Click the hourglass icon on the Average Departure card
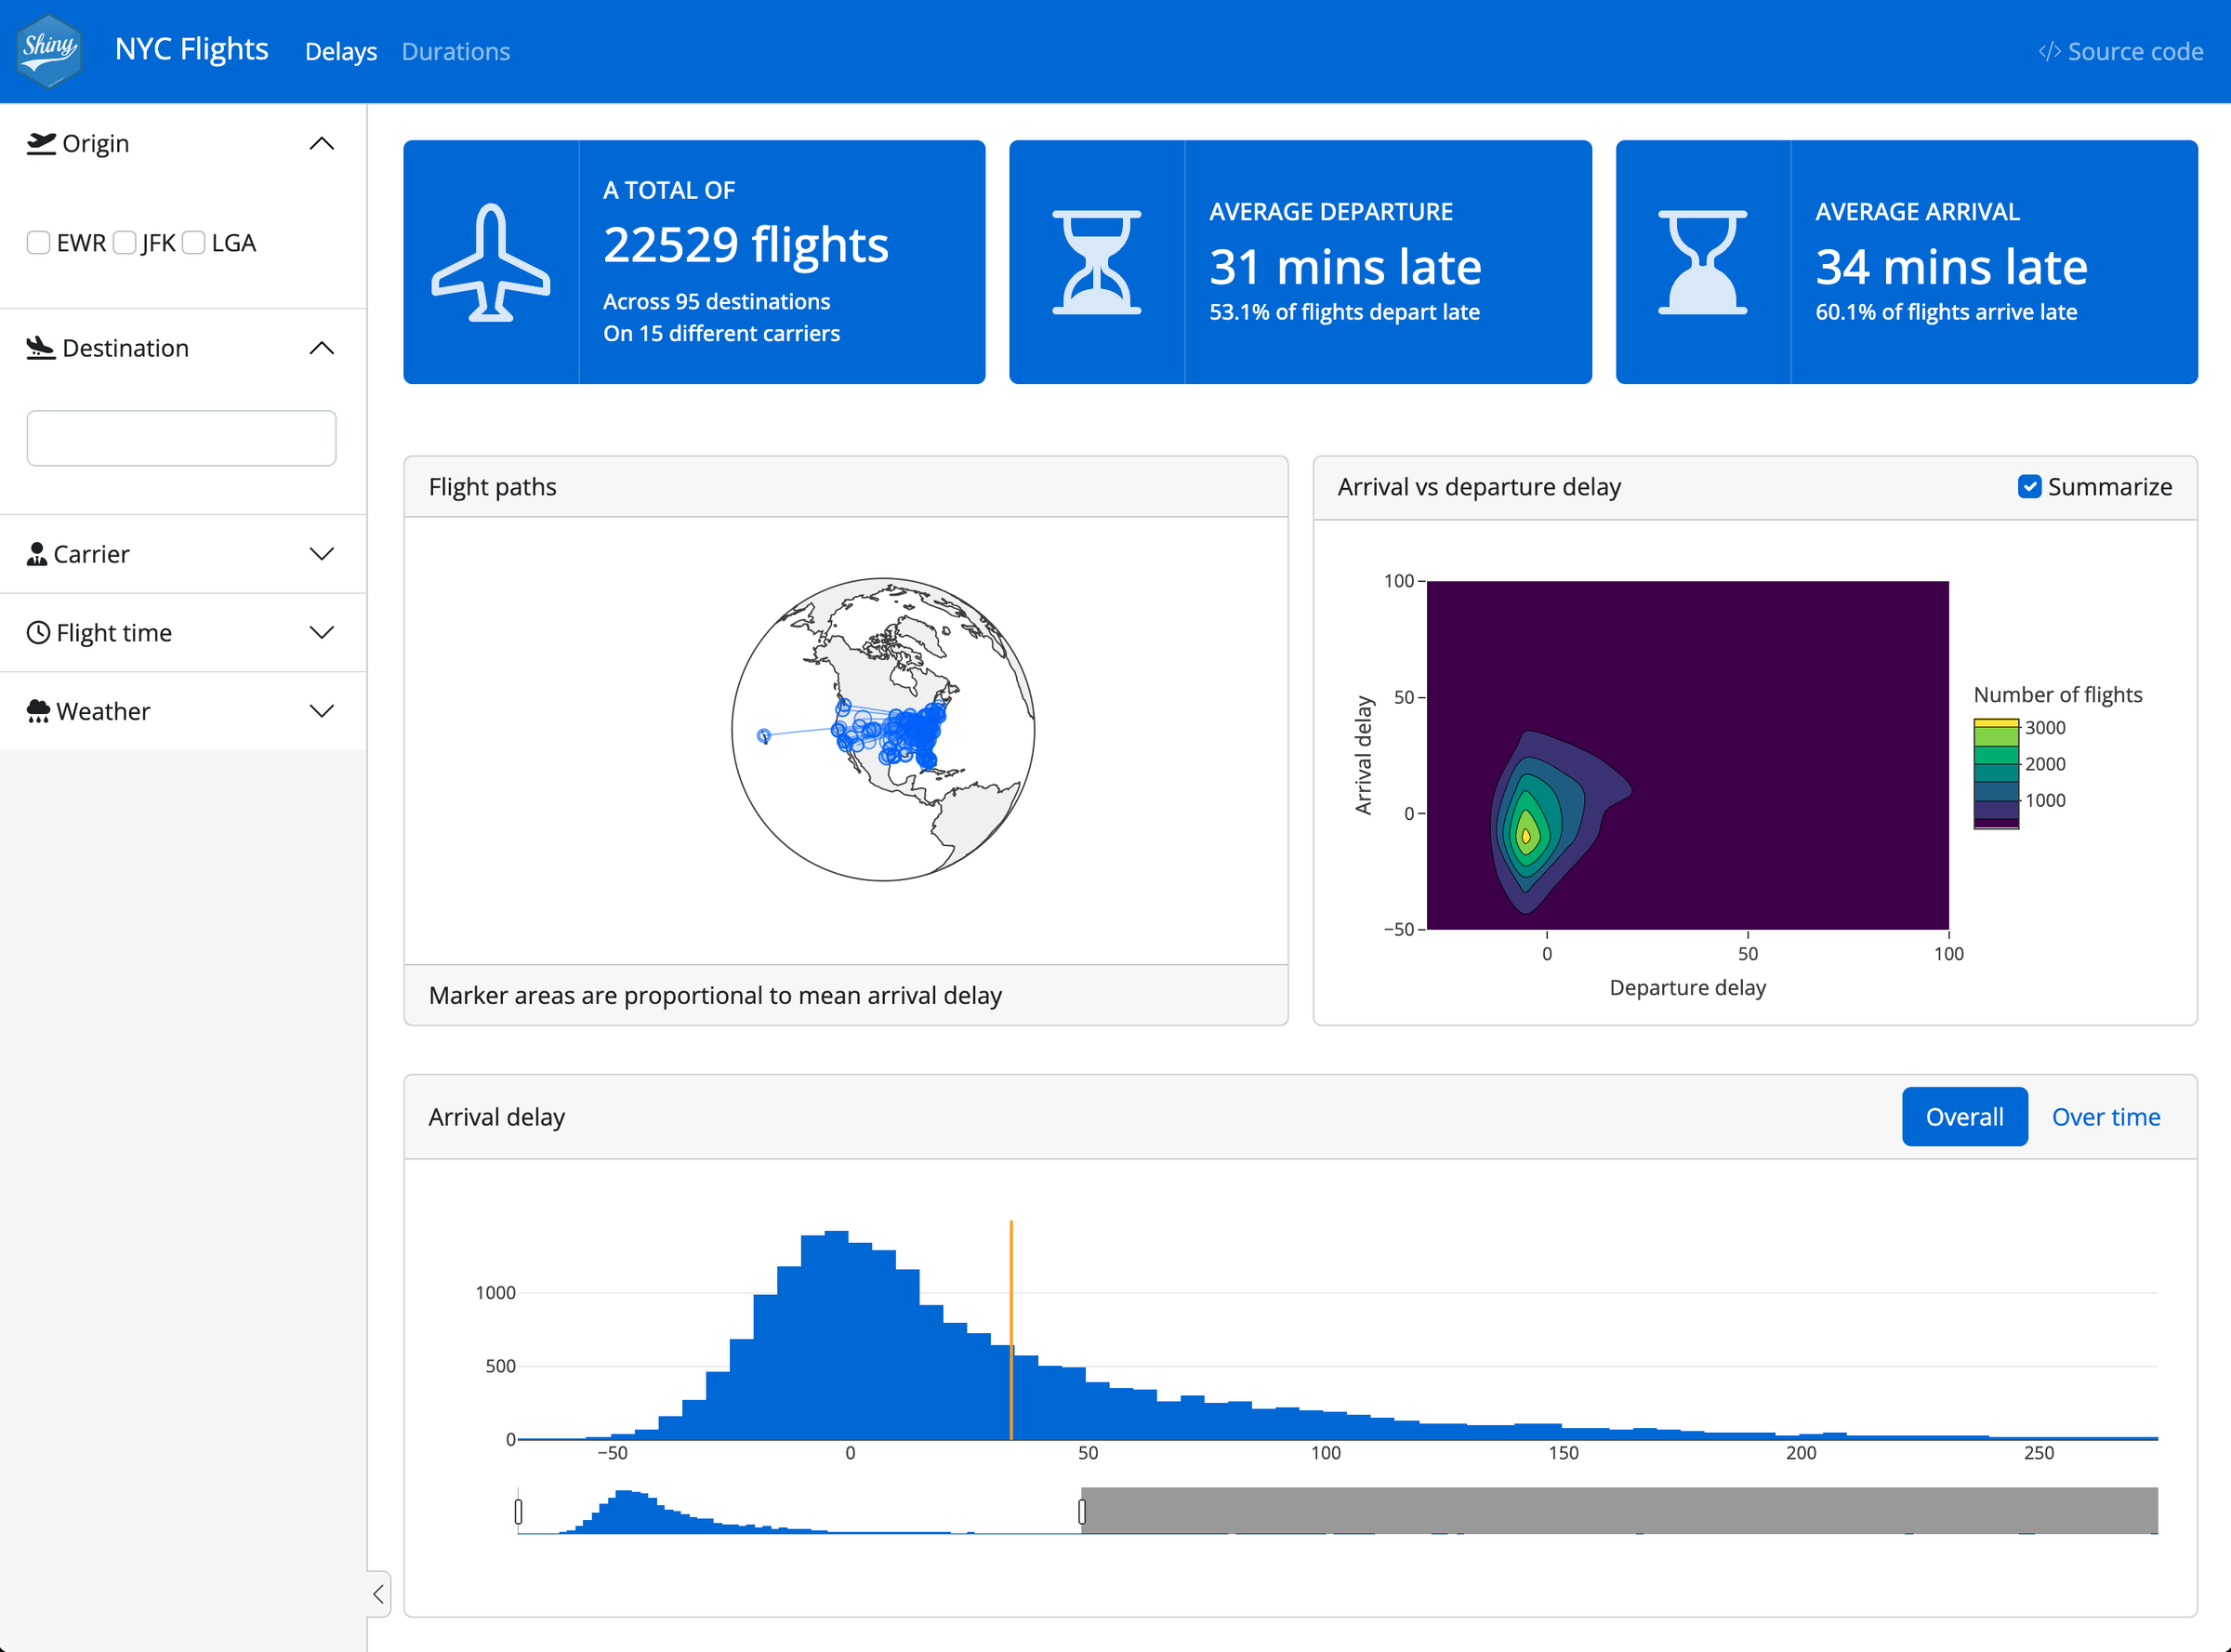Image resolution: width=2231 pixels, height=1652 pixels. pyautogui.click(x=1097, y=262)
